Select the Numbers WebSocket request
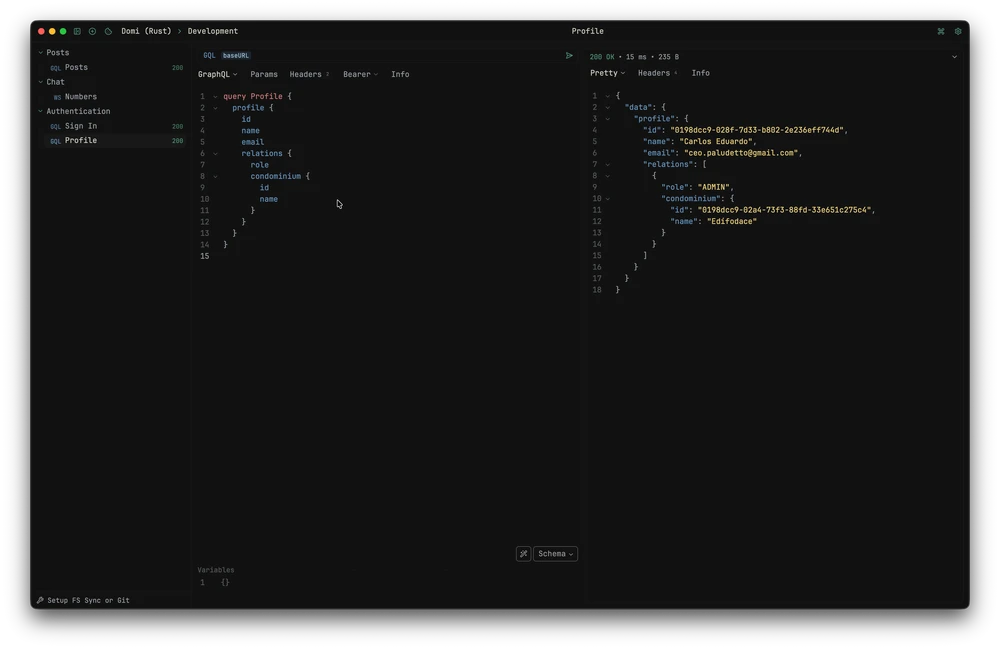 click(115, 97)
